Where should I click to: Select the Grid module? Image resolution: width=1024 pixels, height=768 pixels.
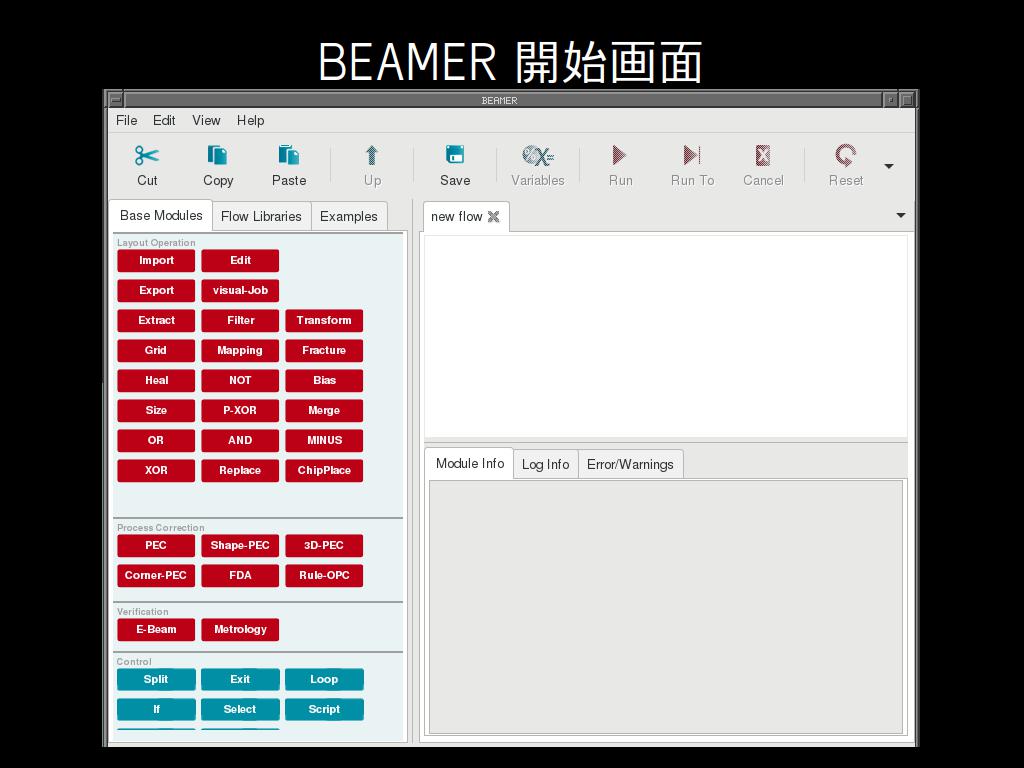tap(156, 351)
